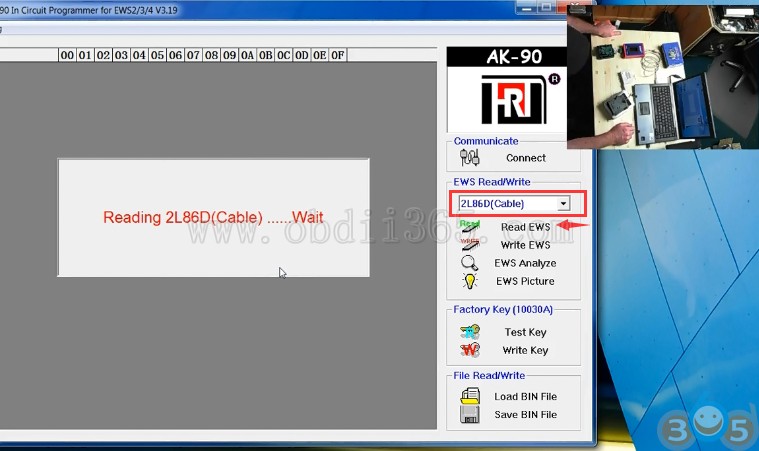759x451 pixels.
Task: Click the AK-90 window title bar text
Action: click(89, 10)
